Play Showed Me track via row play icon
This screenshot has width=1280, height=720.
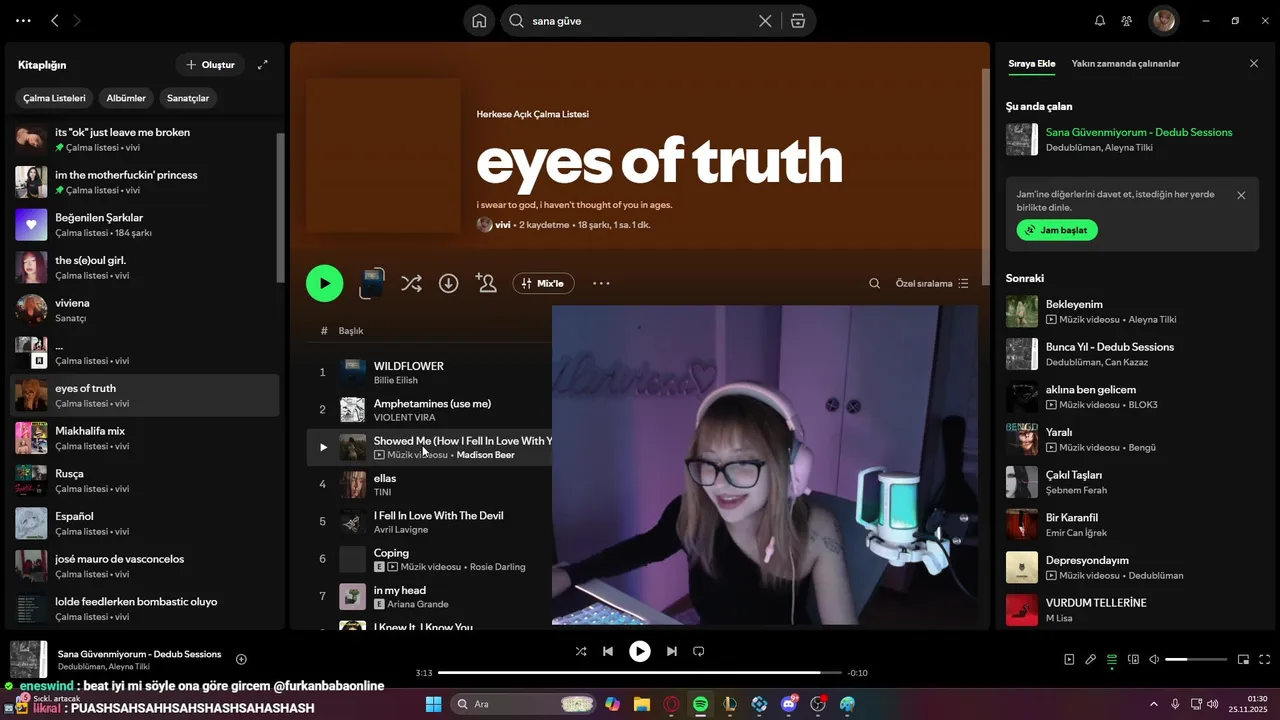pyautogui.click(x=323, y=447)
